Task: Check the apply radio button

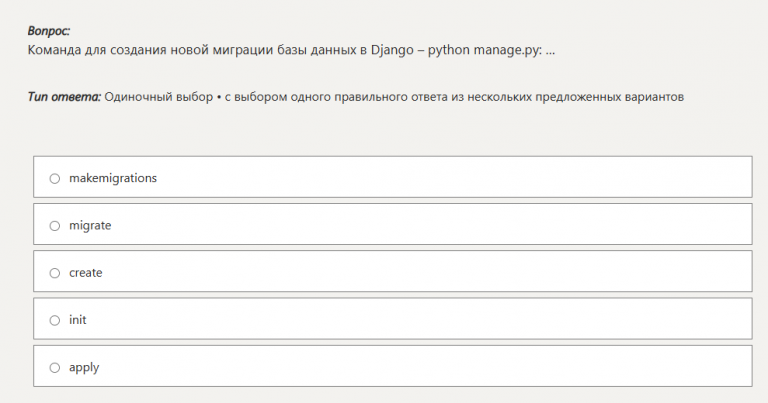Action: point(55,368)
